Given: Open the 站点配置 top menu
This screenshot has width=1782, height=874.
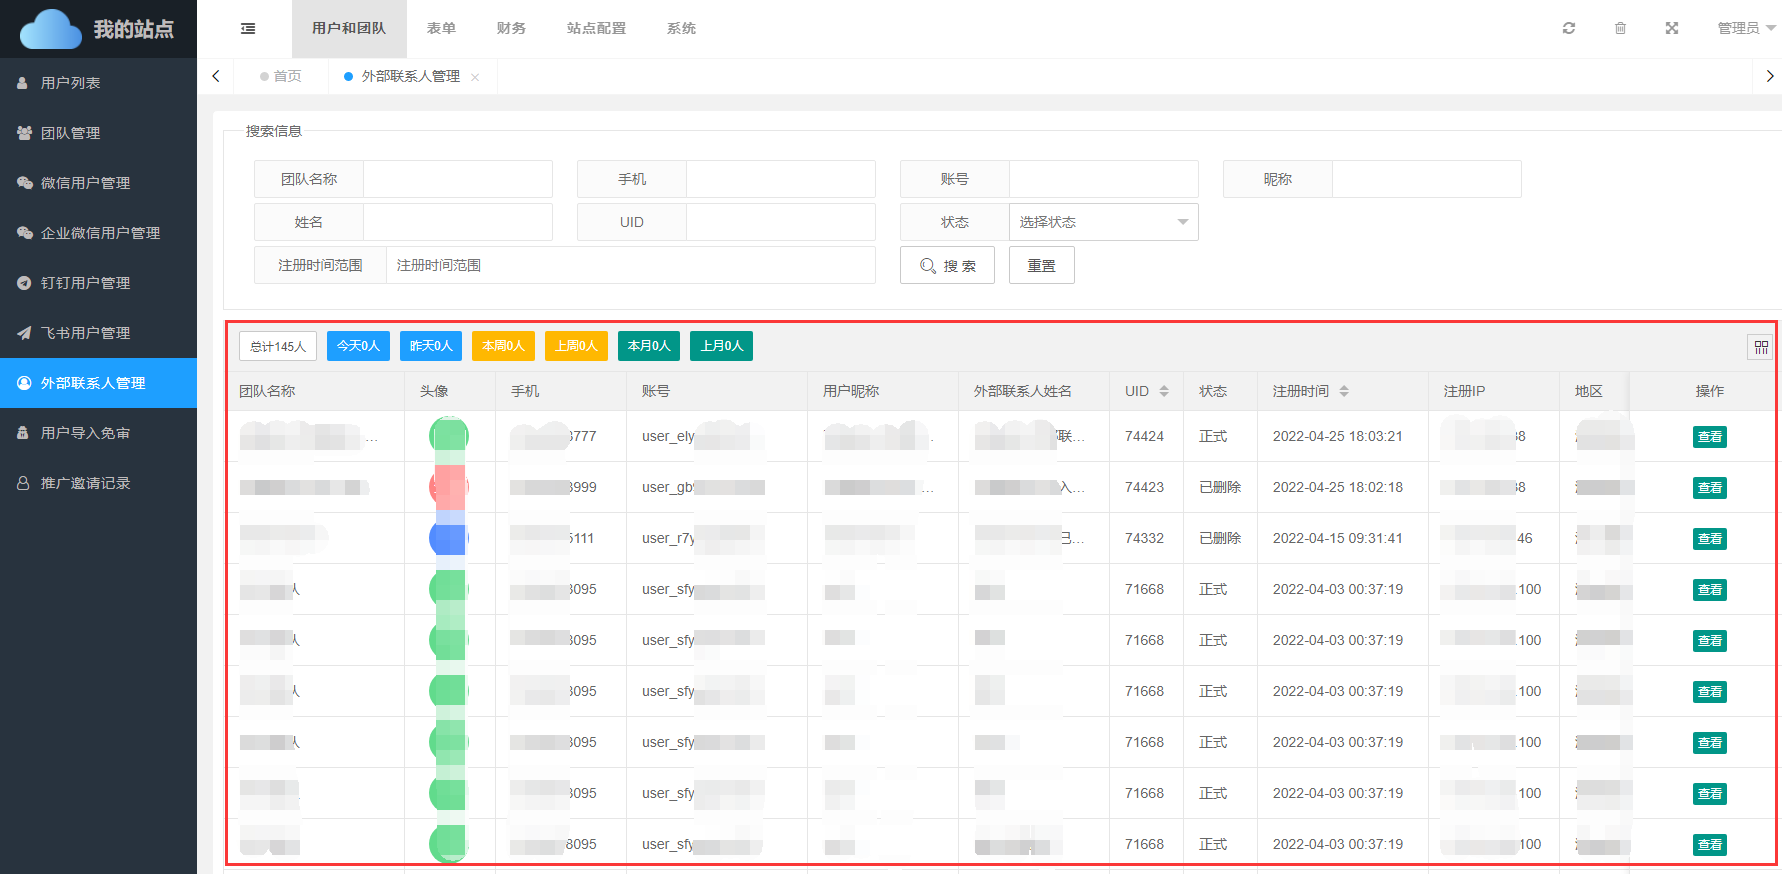Looking at the screenshot, I should tap(596, 28).
